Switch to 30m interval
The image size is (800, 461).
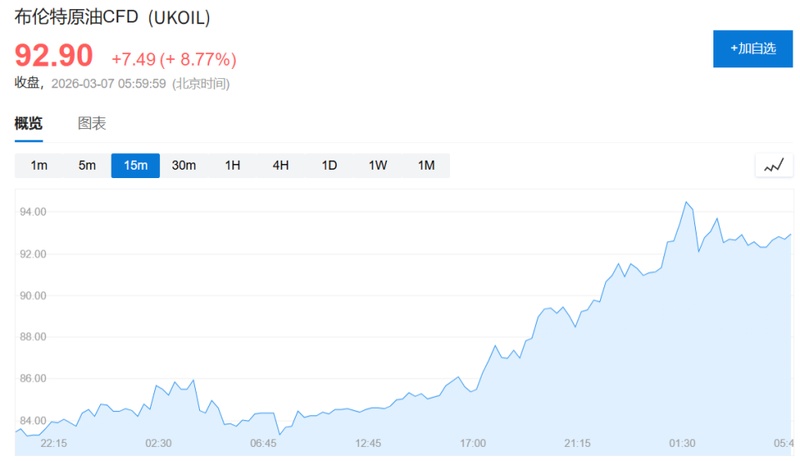click(184, 166)
